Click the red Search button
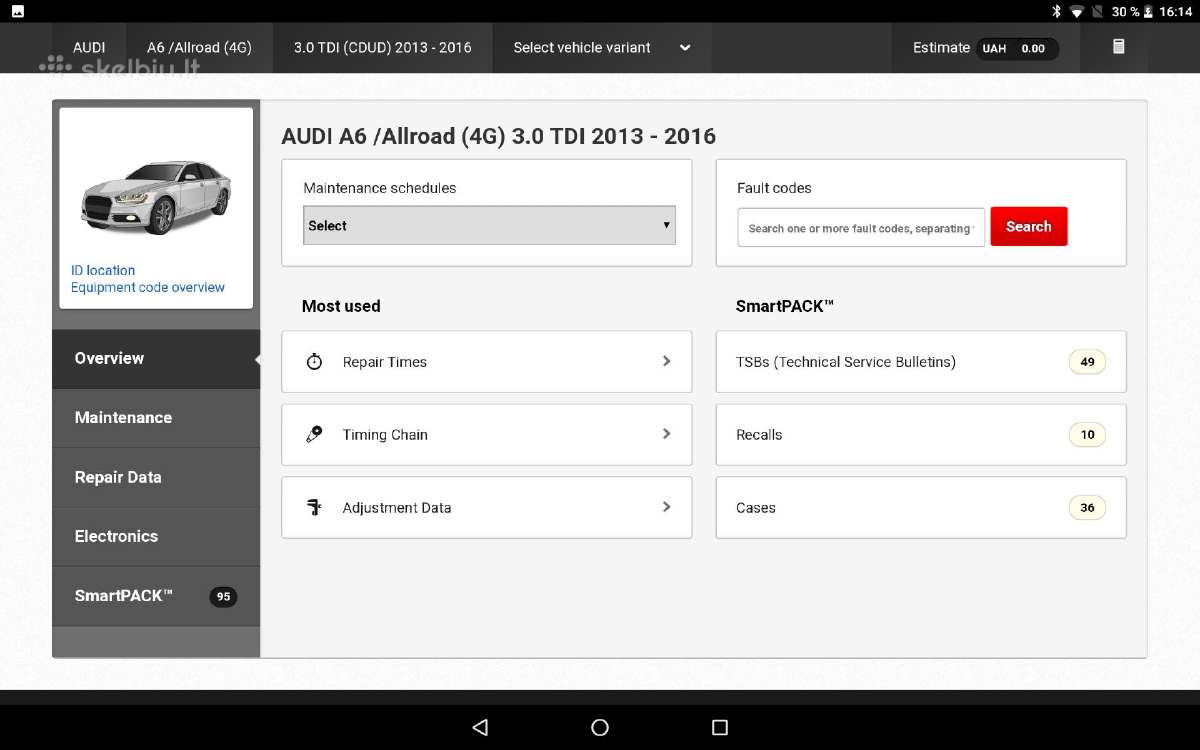1200x750 pixels. (x=1029, y=226)
